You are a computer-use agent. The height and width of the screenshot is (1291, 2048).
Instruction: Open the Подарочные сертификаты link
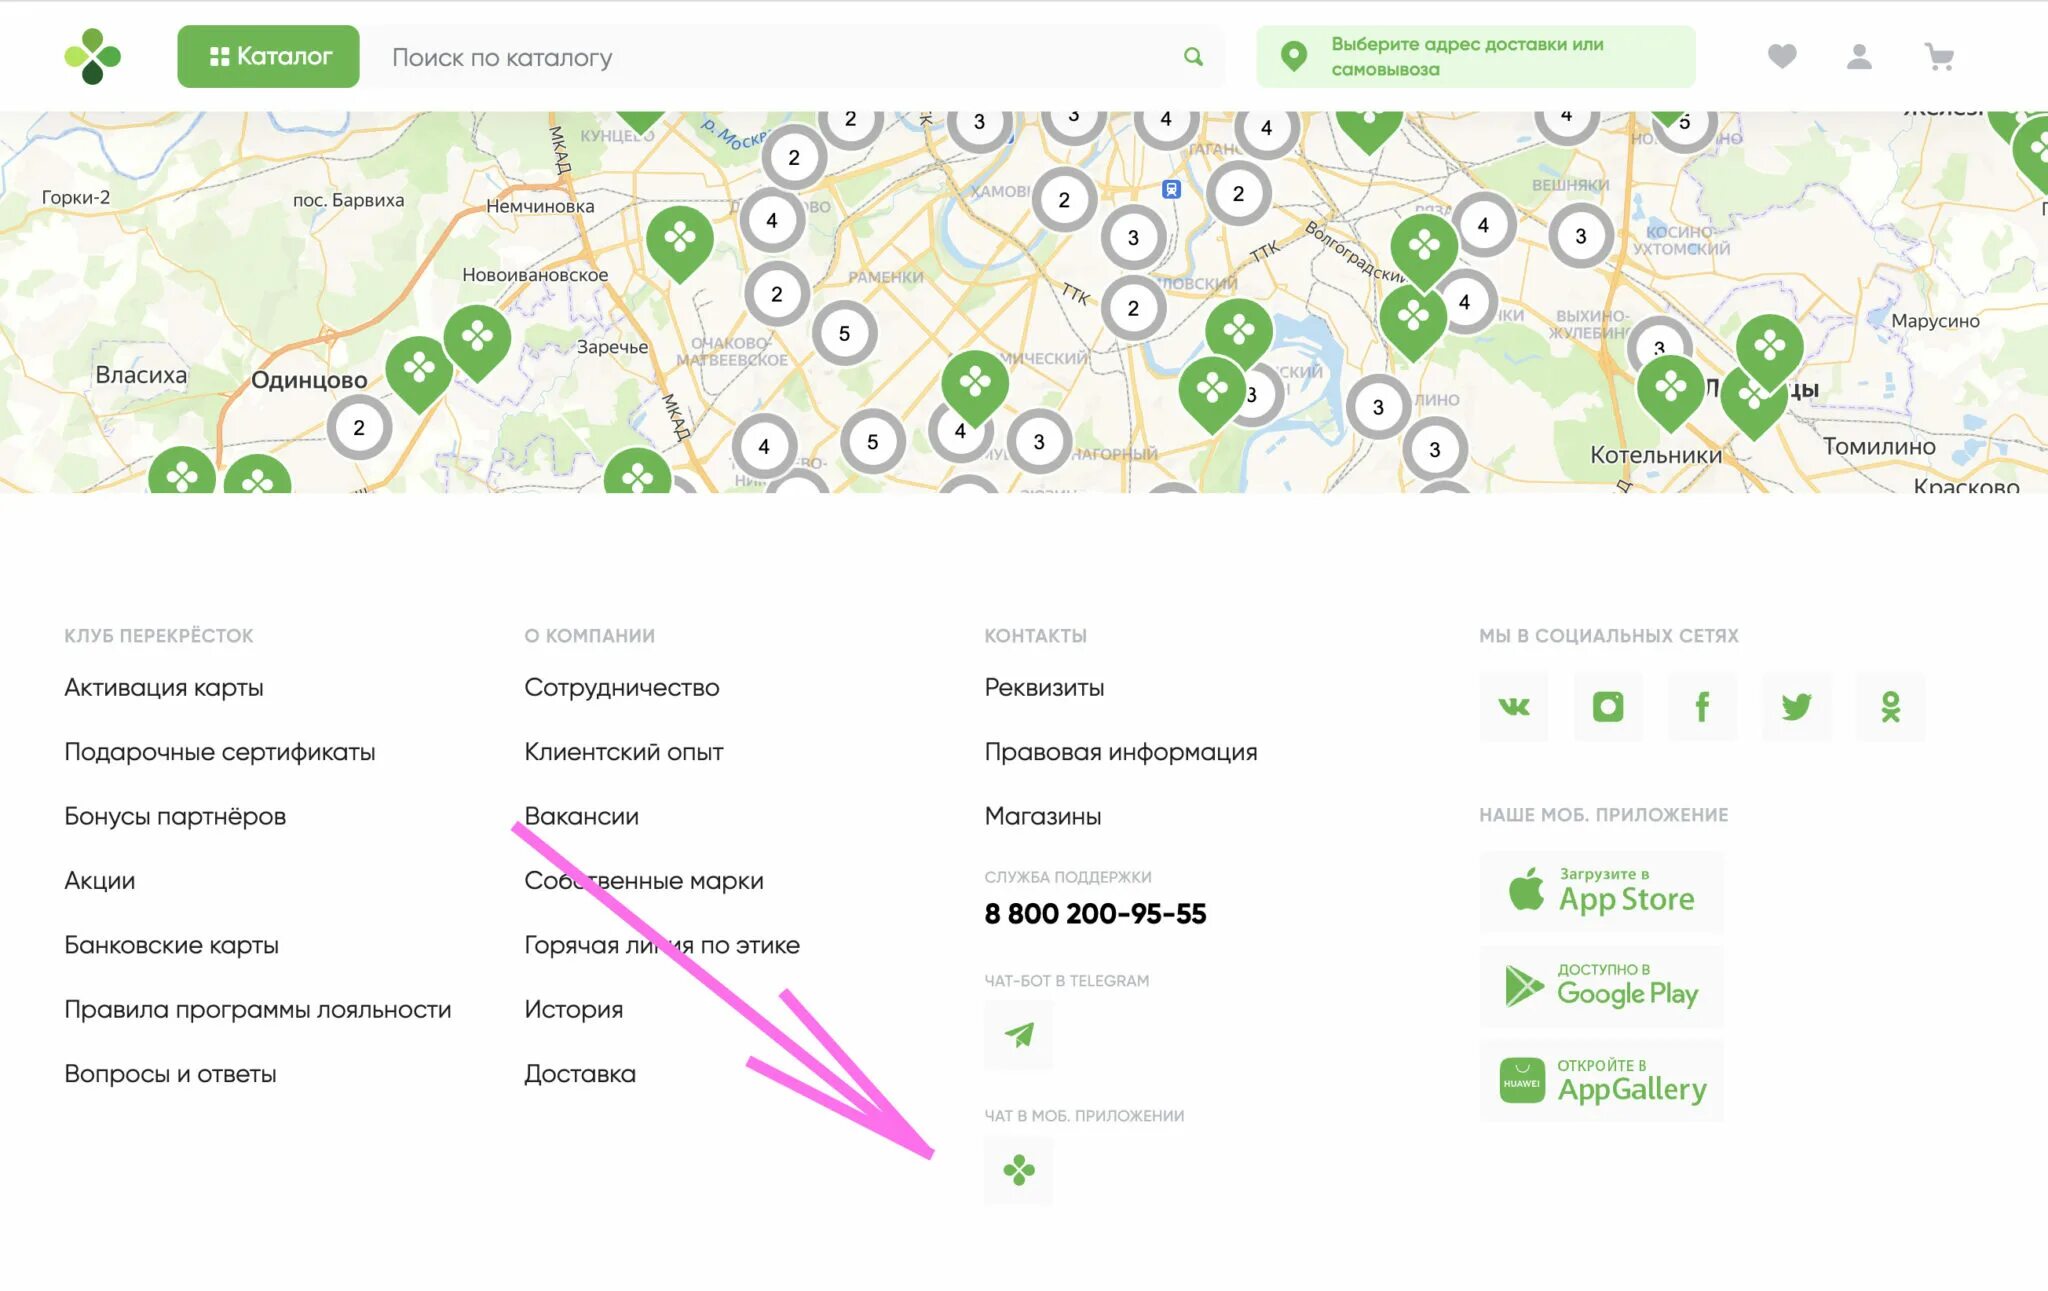[219, 752]
